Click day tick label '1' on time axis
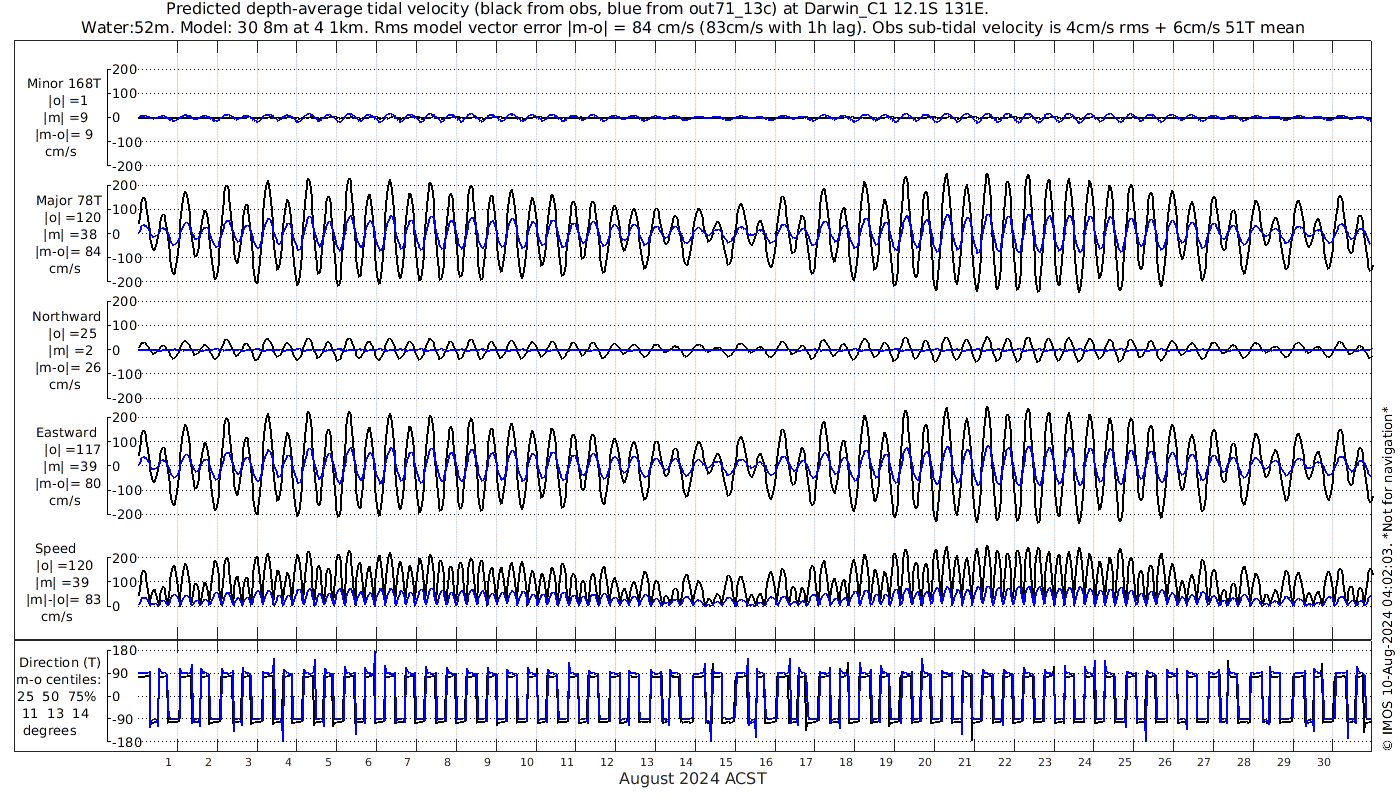 [168, 762]
